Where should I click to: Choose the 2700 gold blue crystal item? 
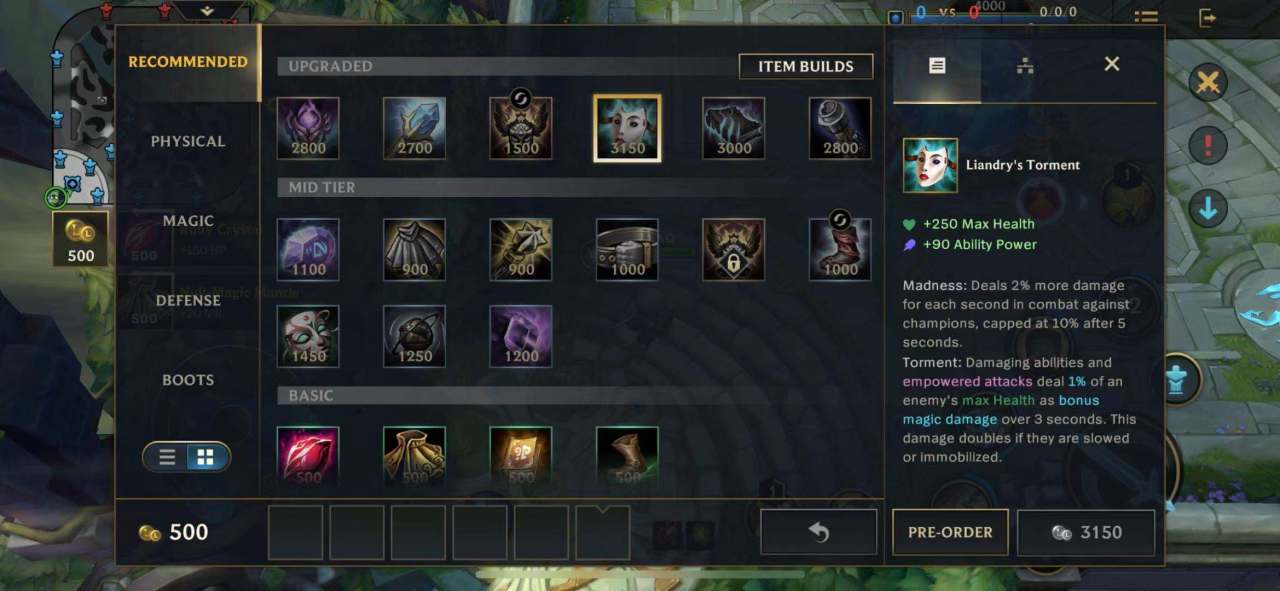coord(414,128)
